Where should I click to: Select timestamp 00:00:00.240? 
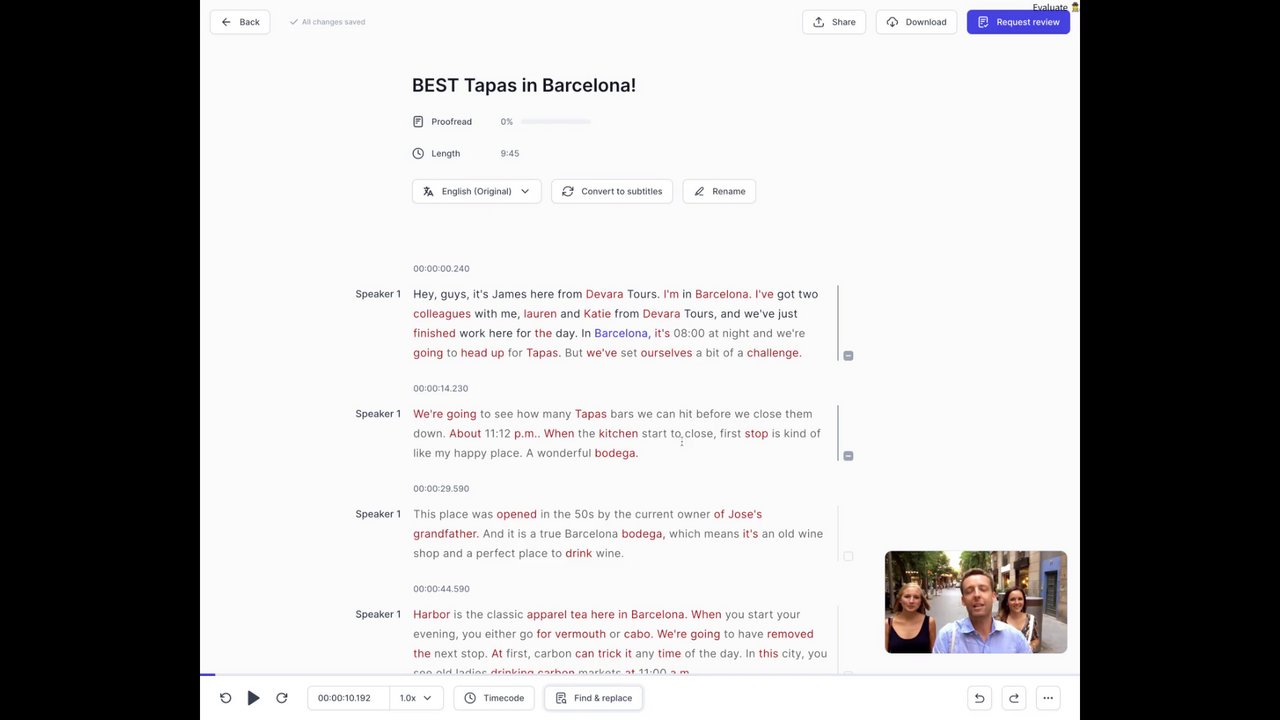[x=441, y=269]
